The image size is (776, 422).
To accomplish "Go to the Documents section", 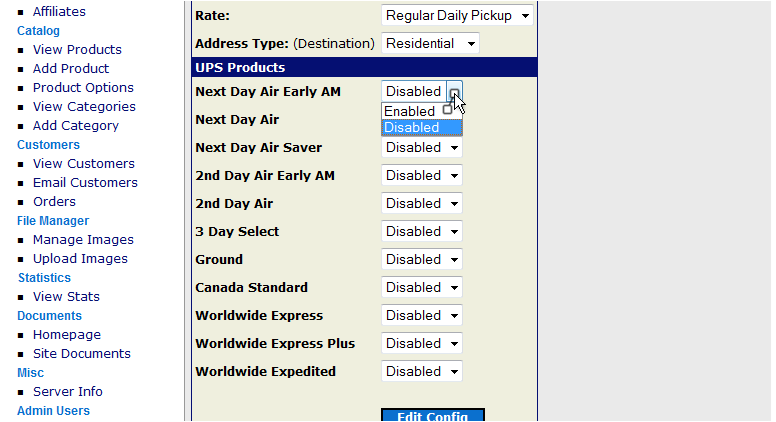I will pos(49,316).
